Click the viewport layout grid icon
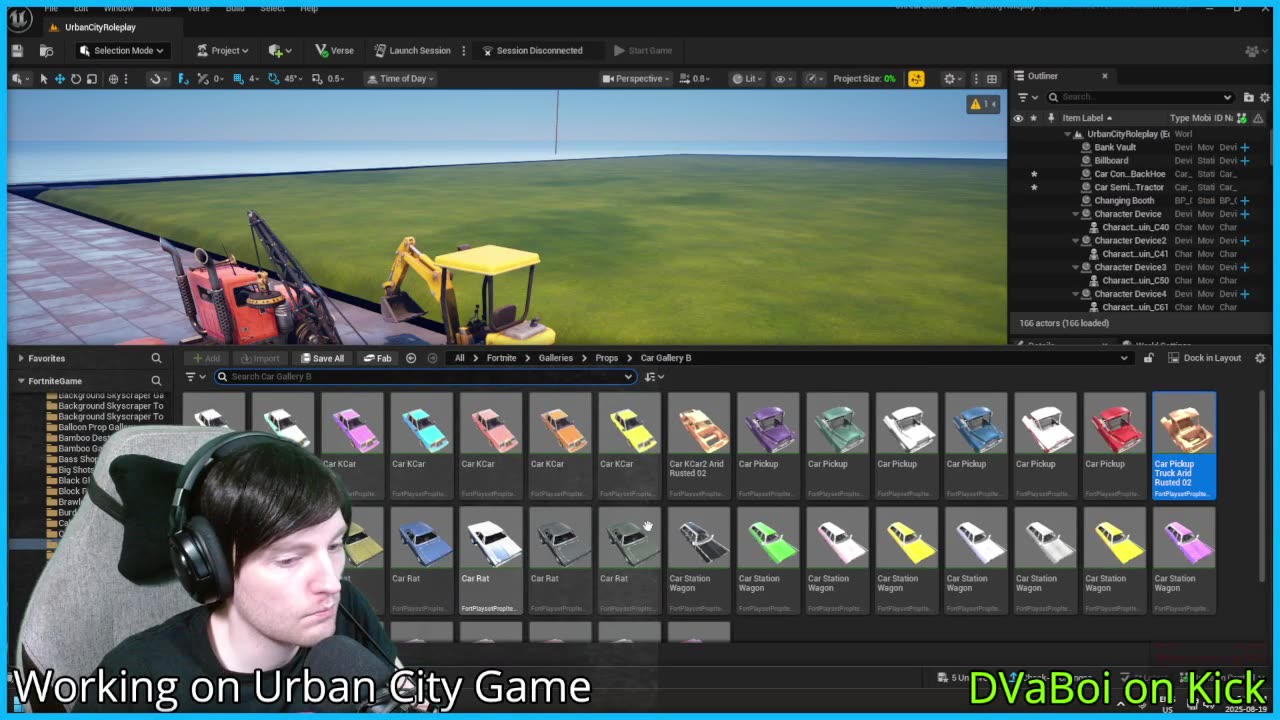The width and height of the screenshot is (1280, 720). coord(992,78)
